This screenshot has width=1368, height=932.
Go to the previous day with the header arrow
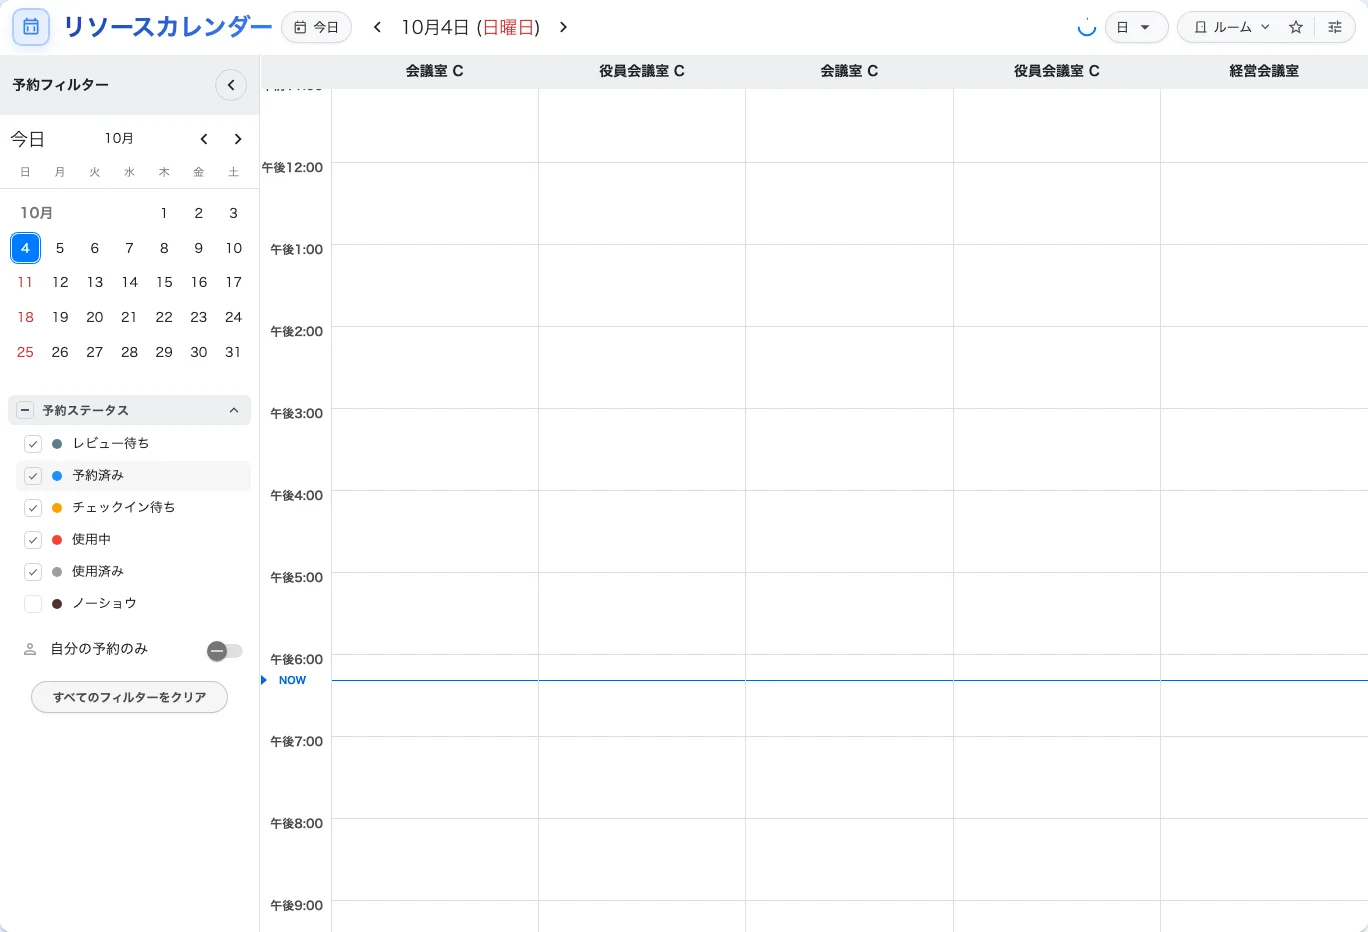point(377,27)
